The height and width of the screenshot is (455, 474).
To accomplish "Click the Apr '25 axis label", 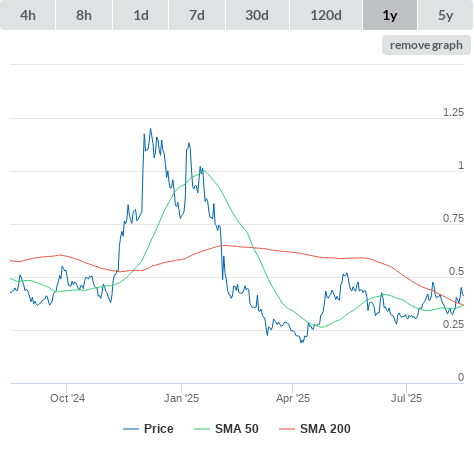I will (x=293, y=398).
